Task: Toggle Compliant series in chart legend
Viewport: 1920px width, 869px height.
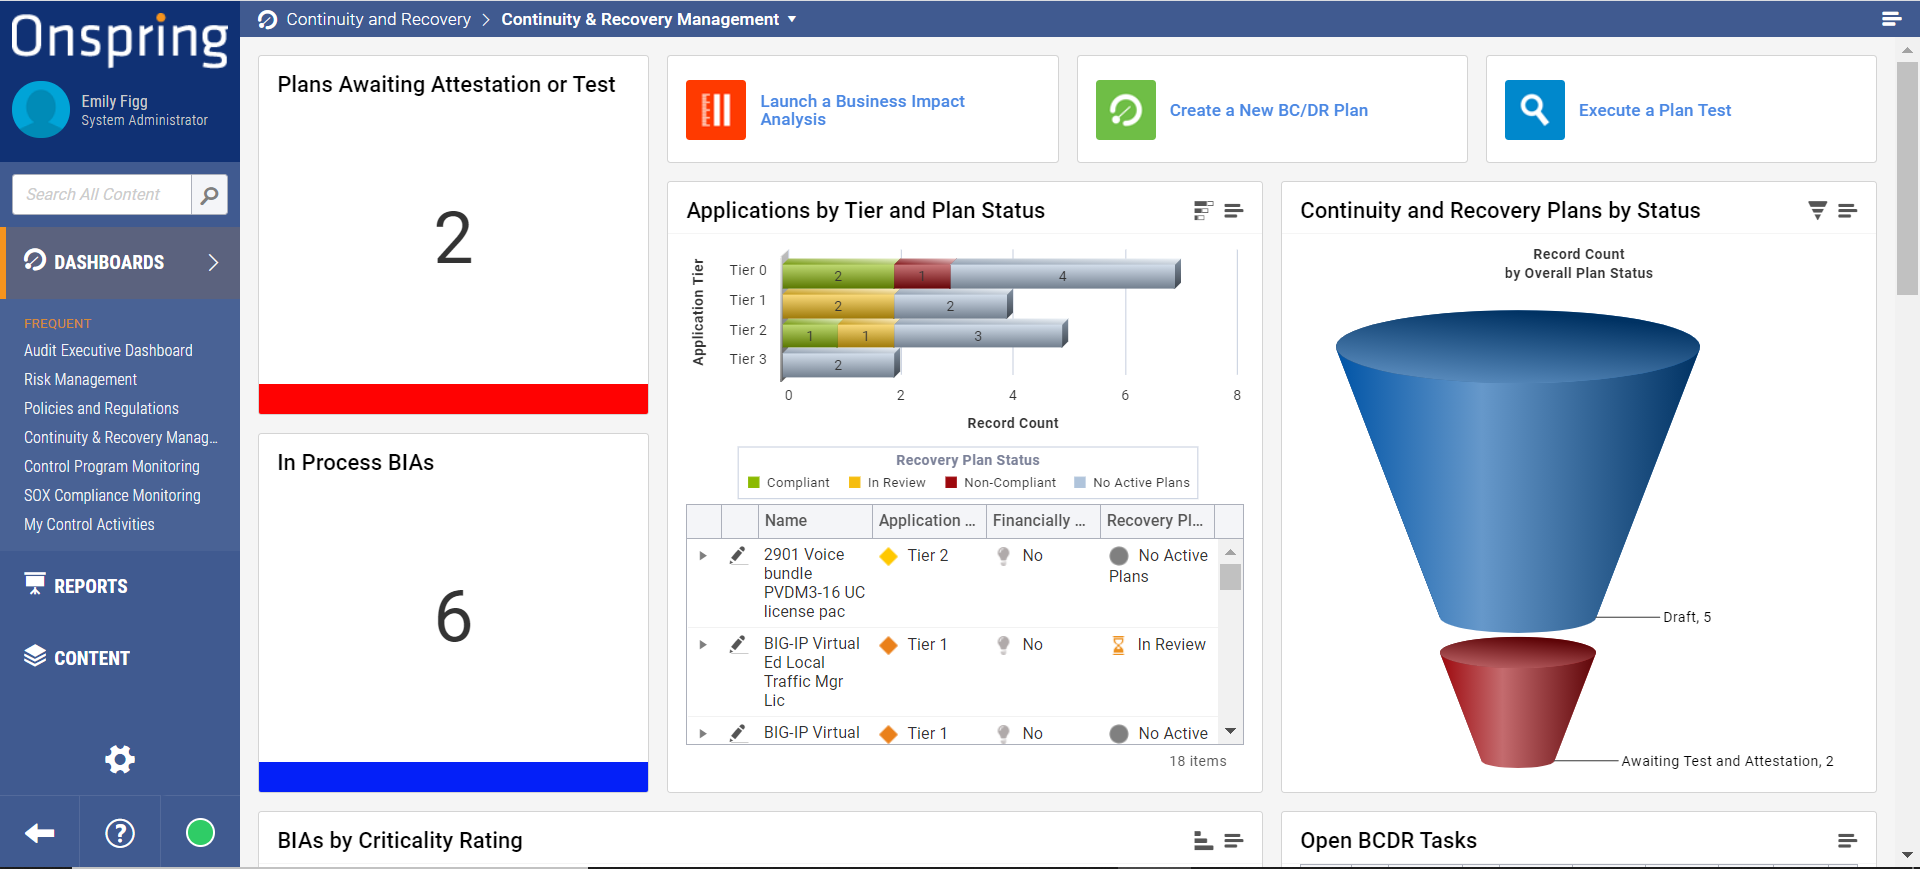Action: tap(789, 483)
